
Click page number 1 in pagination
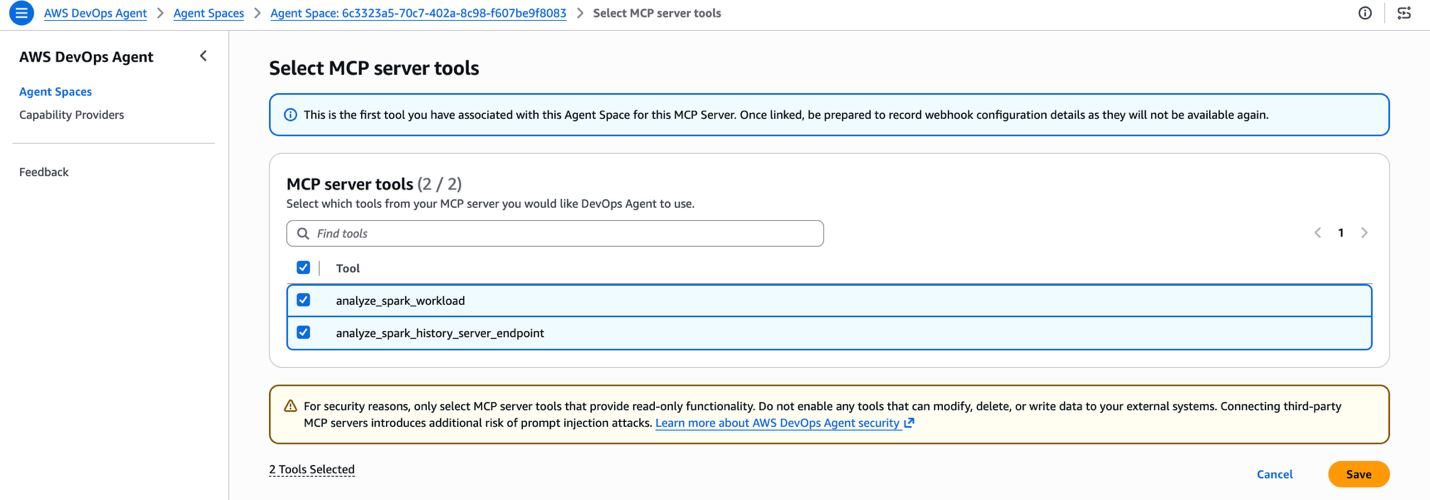[x=1341, y=233]
